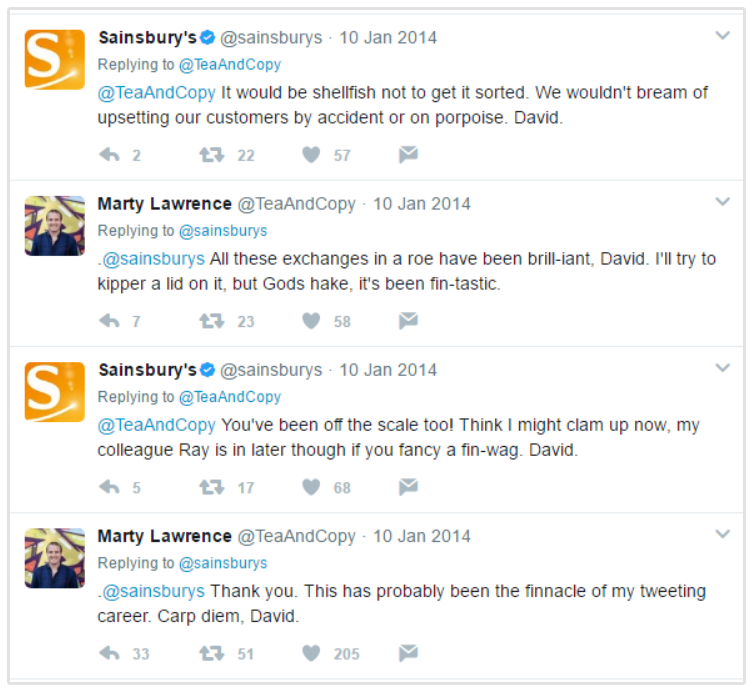Image resolution: width=753 pixels, height=692 pixels.
Task: Click the Sainsbury's avatar on the first tweet
Action: point(54,59)
